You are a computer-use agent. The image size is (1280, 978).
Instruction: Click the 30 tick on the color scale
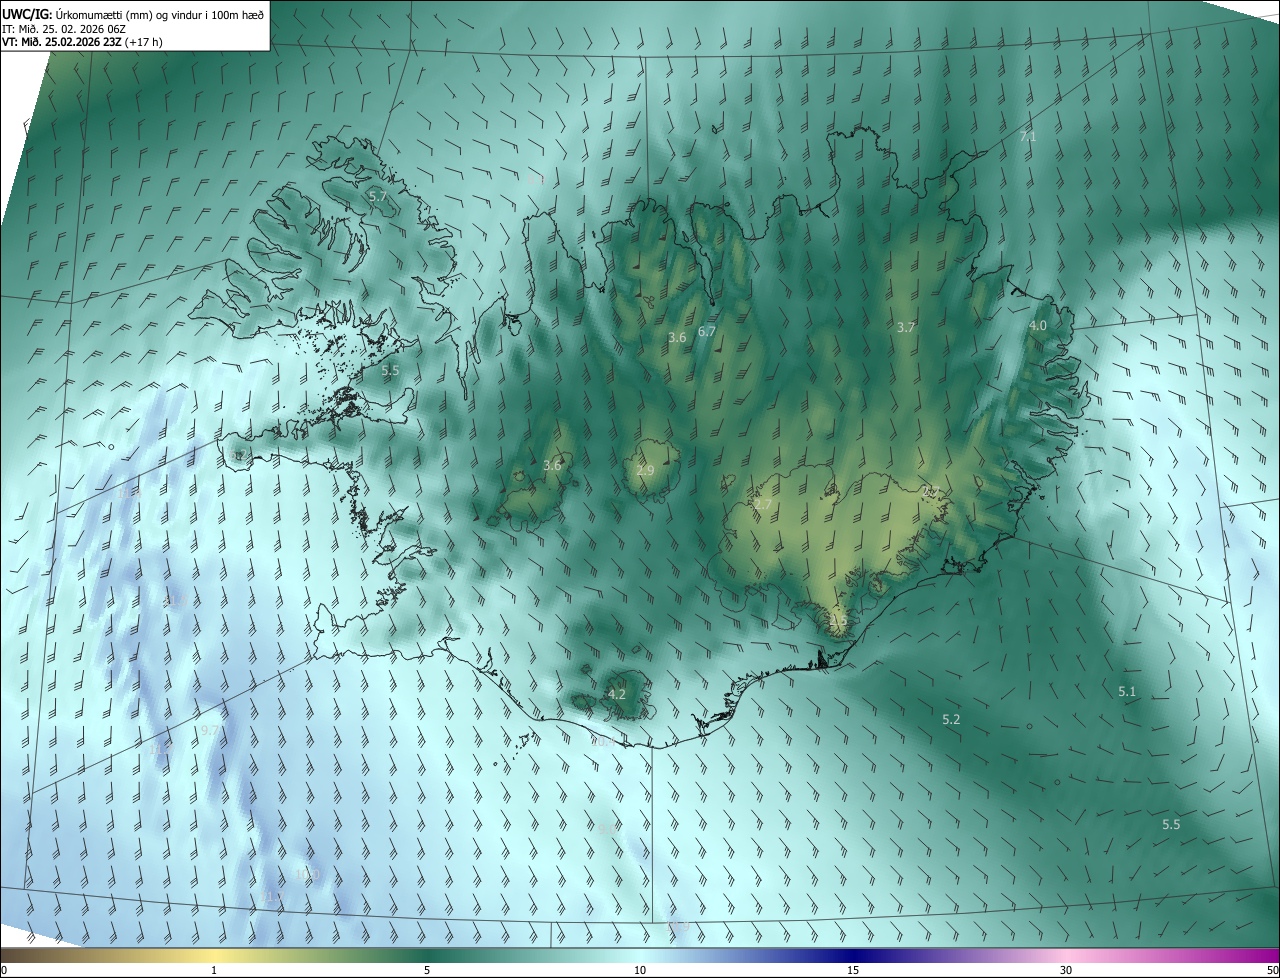tap(1066, 971)
